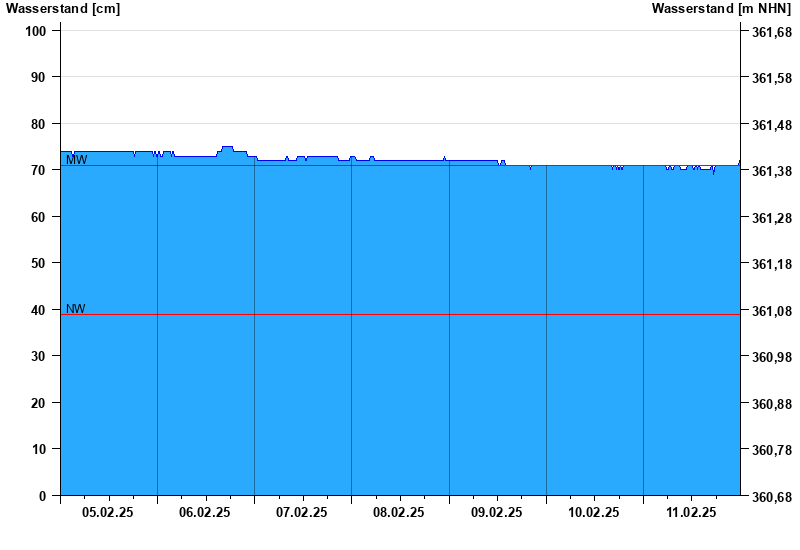Click the 361,68 value on right axis
800x550 pixels.
772,32
